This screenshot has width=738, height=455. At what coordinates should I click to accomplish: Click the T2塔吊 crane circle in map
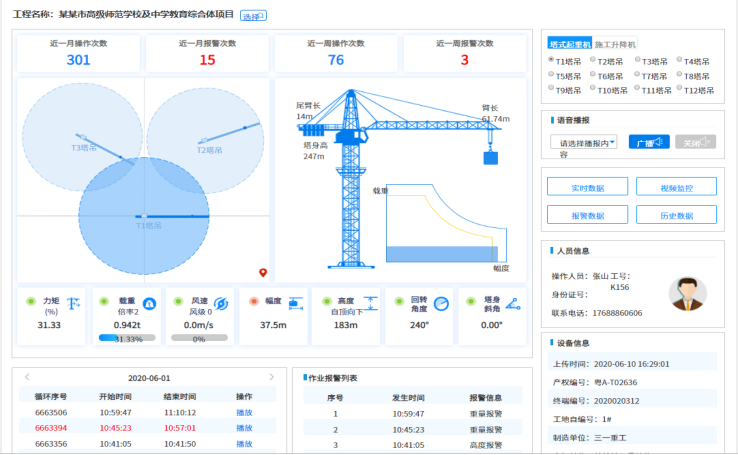(x=205, y=140)
